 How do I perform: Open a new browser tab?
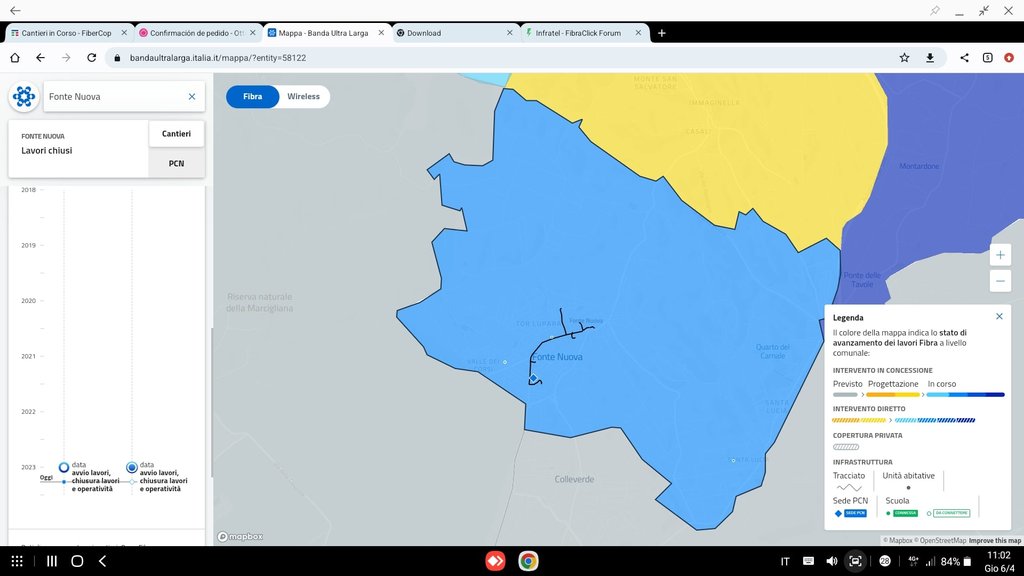point(661,33)
